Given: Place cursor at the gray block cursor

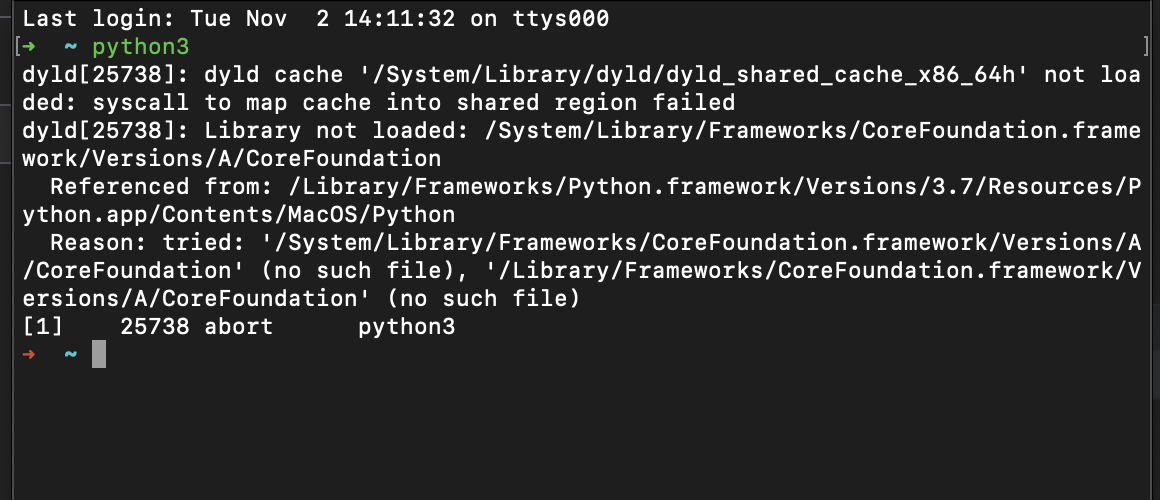Looking at the screenshot, I should coord(98,354).
